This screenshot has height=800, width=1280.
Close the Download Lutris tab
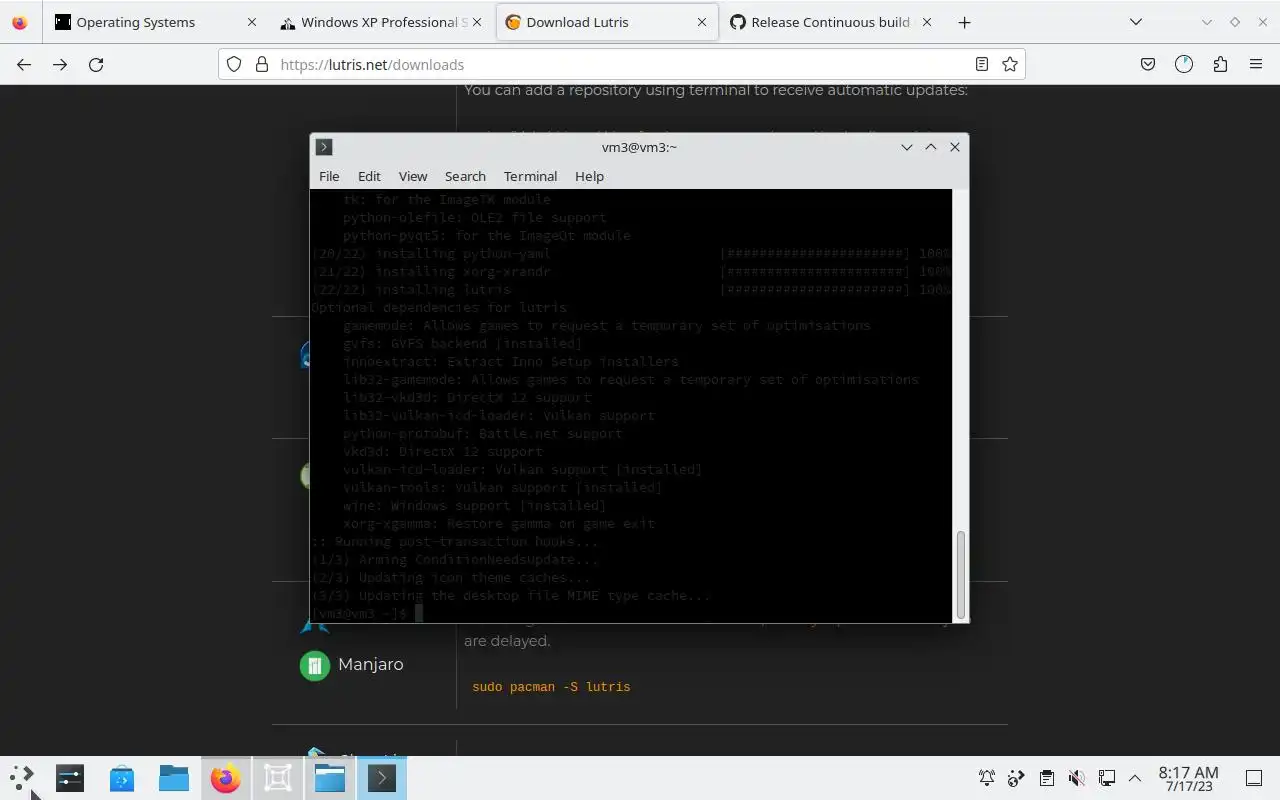pos(702,22)
